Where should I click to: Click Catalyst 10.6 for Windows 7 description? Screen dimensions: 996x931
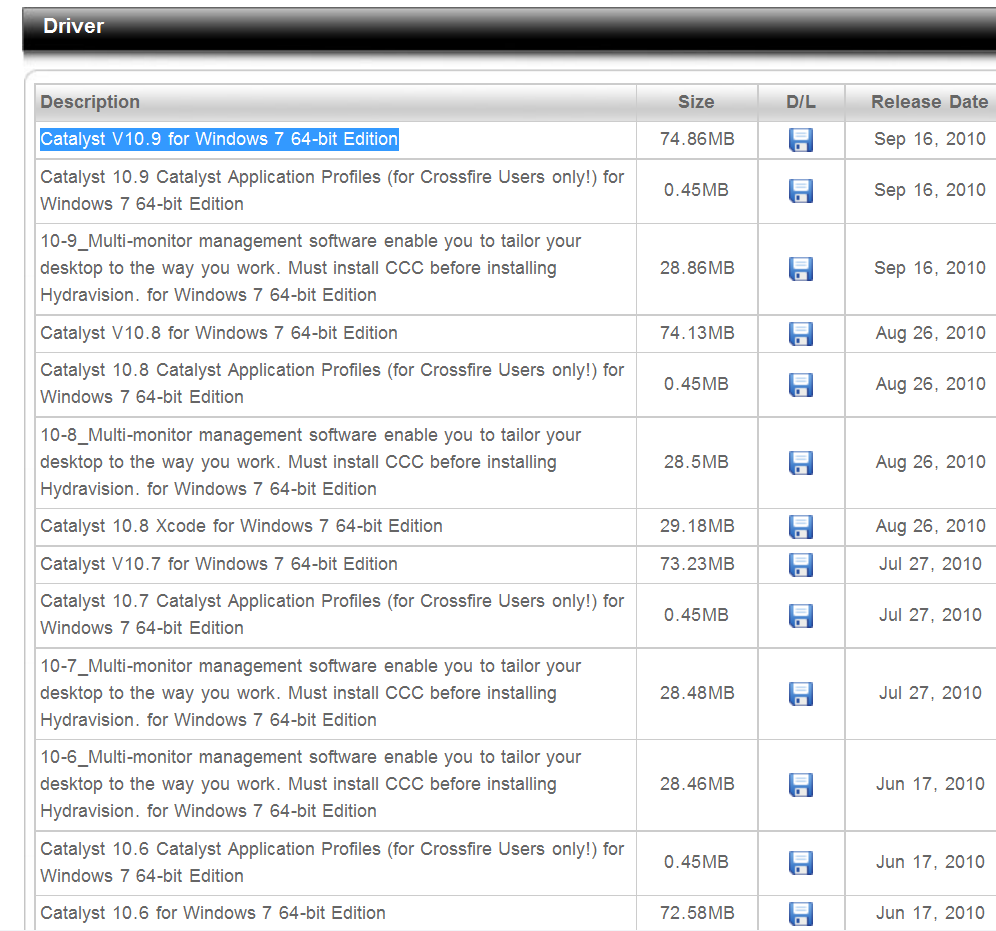213,913
